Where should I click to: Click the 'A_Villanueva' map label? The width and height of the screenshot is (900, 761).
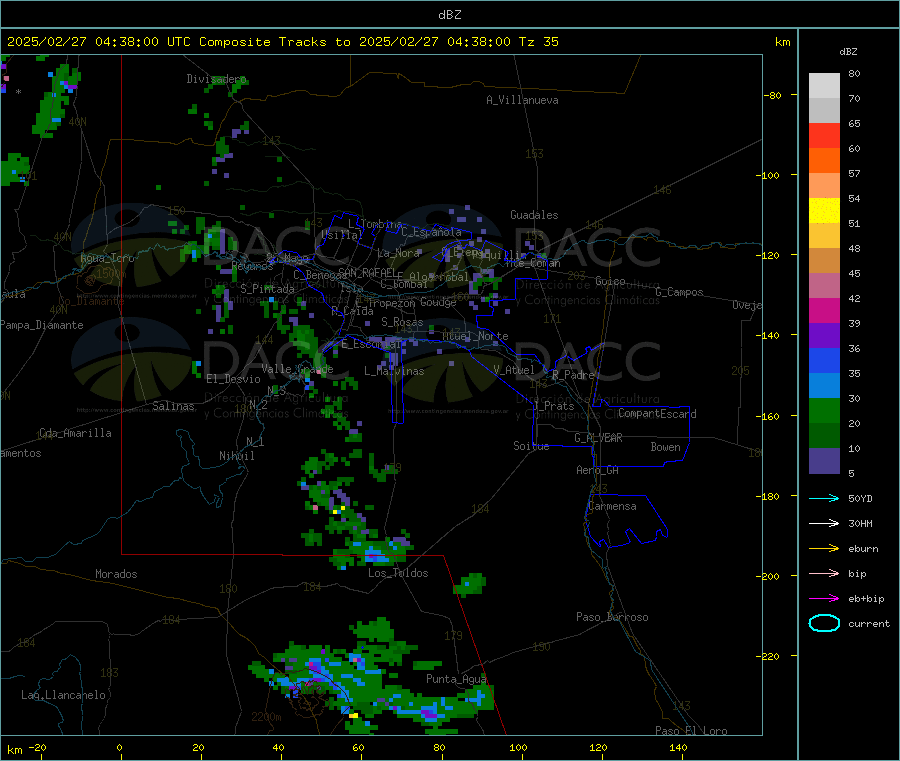pyautogui.click(x=522, y=100)
